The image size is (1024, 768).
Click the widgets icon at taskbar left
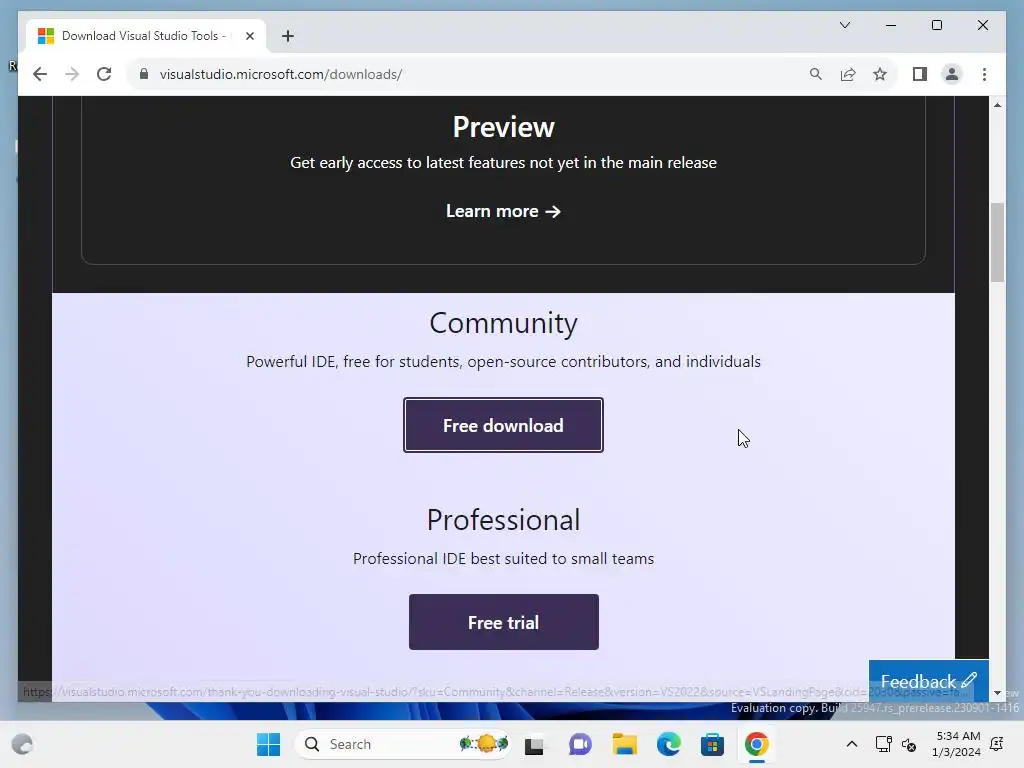click(22, 744)
